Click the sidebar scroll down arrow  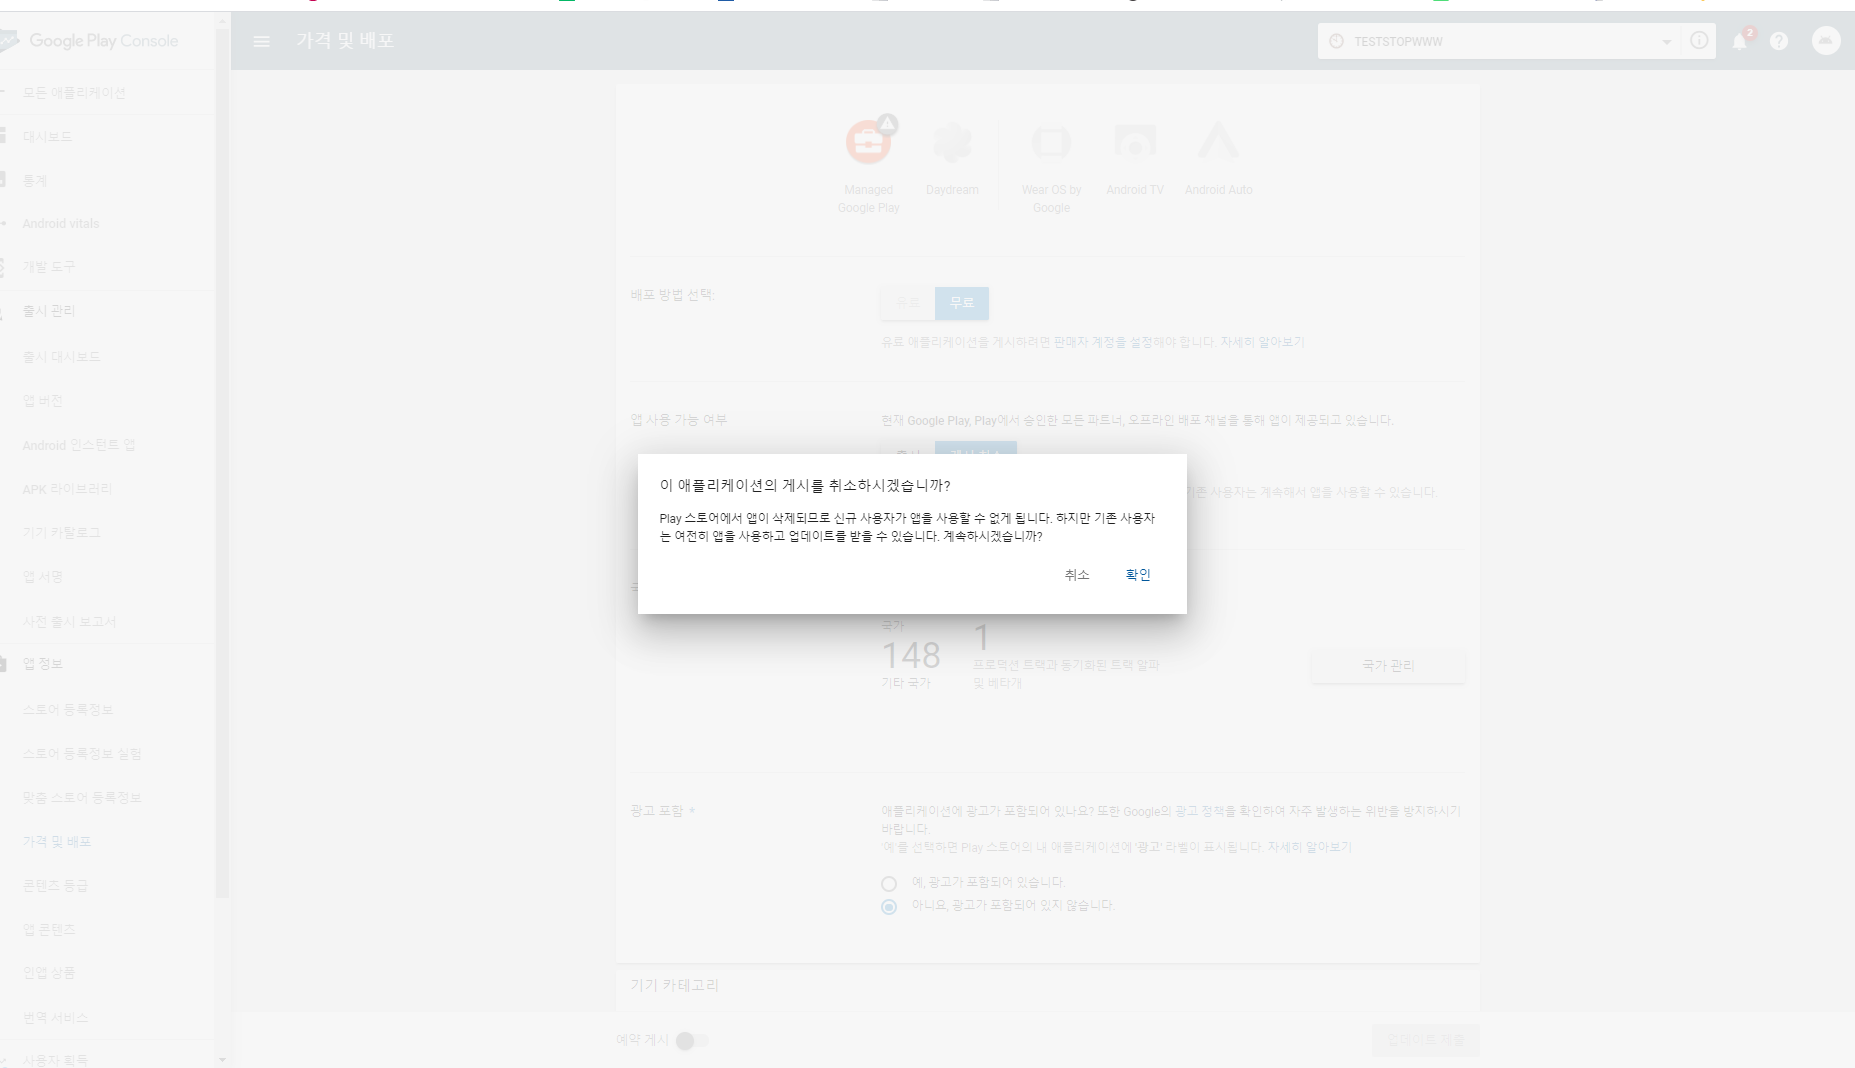[222, 1059]
